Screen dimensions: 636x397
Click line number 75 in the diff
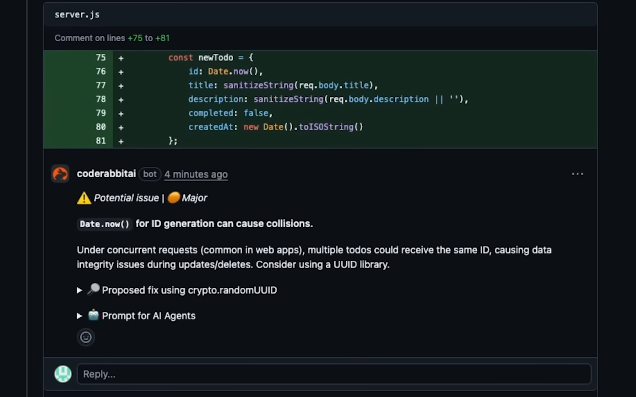[101, 58]
